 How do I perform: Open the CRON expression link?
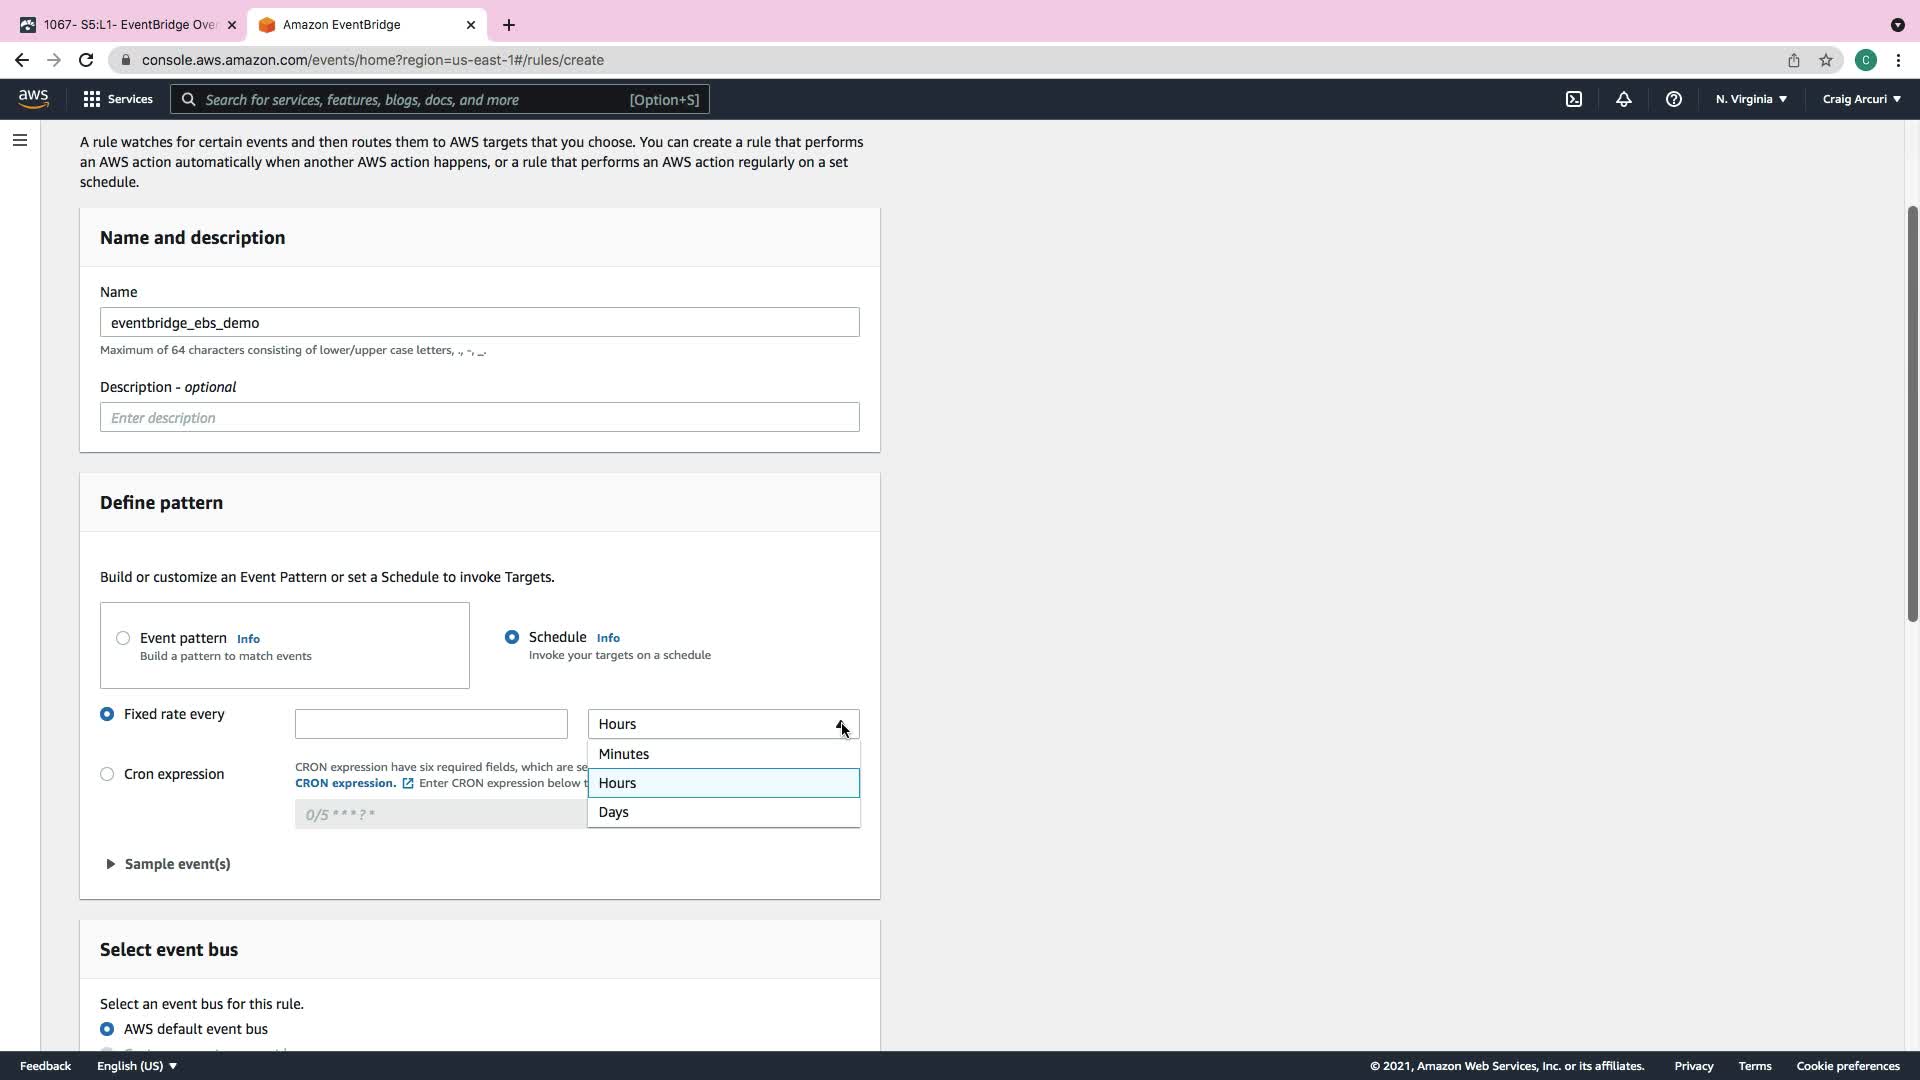point(345,783)
